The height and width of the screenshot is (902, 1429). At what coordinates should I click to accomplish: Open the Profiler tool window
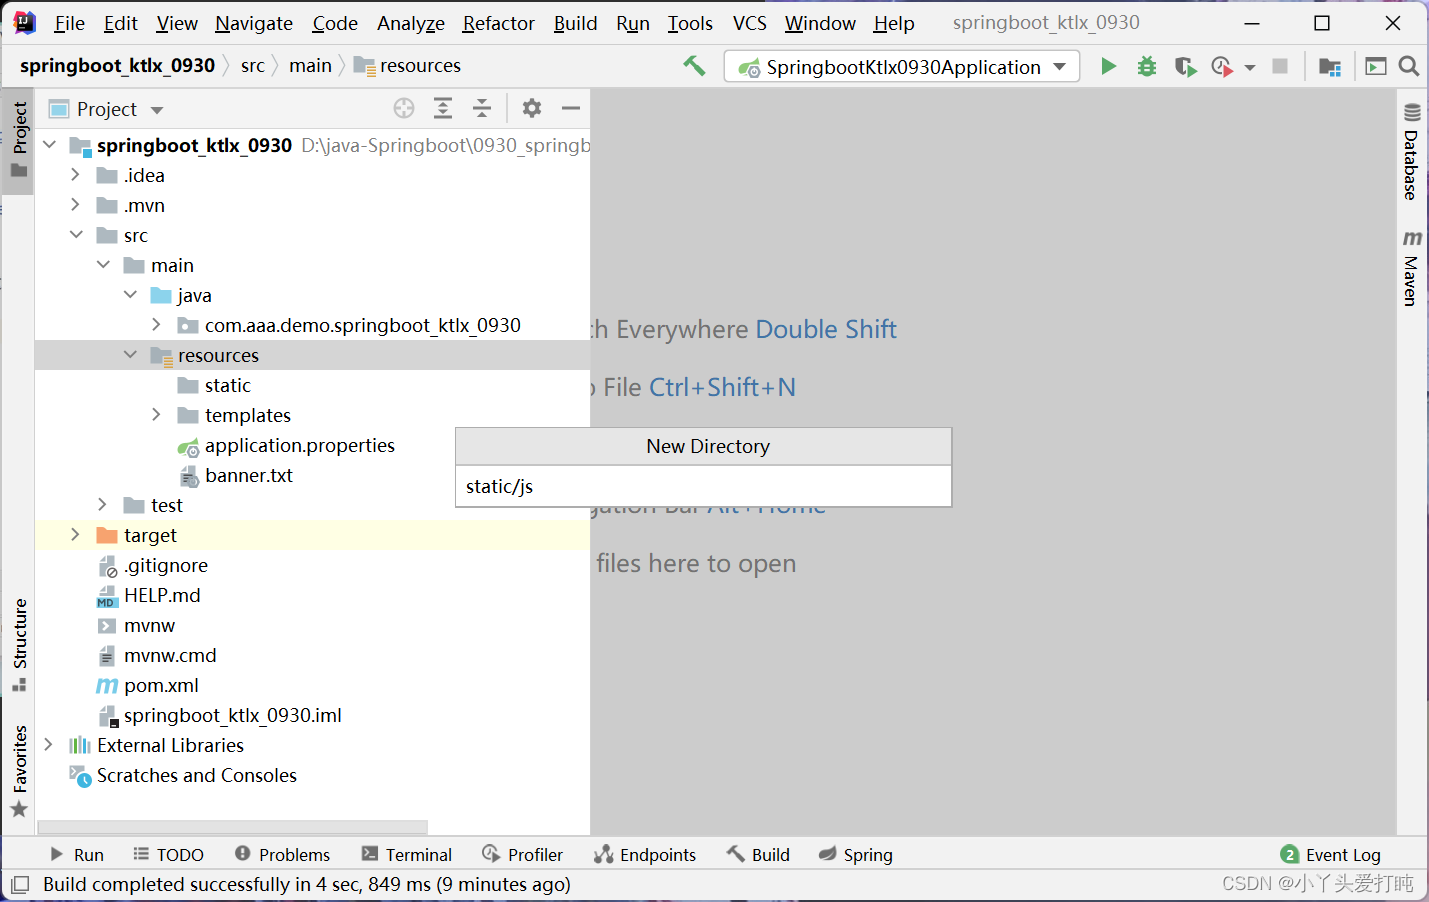pos(522,855)
